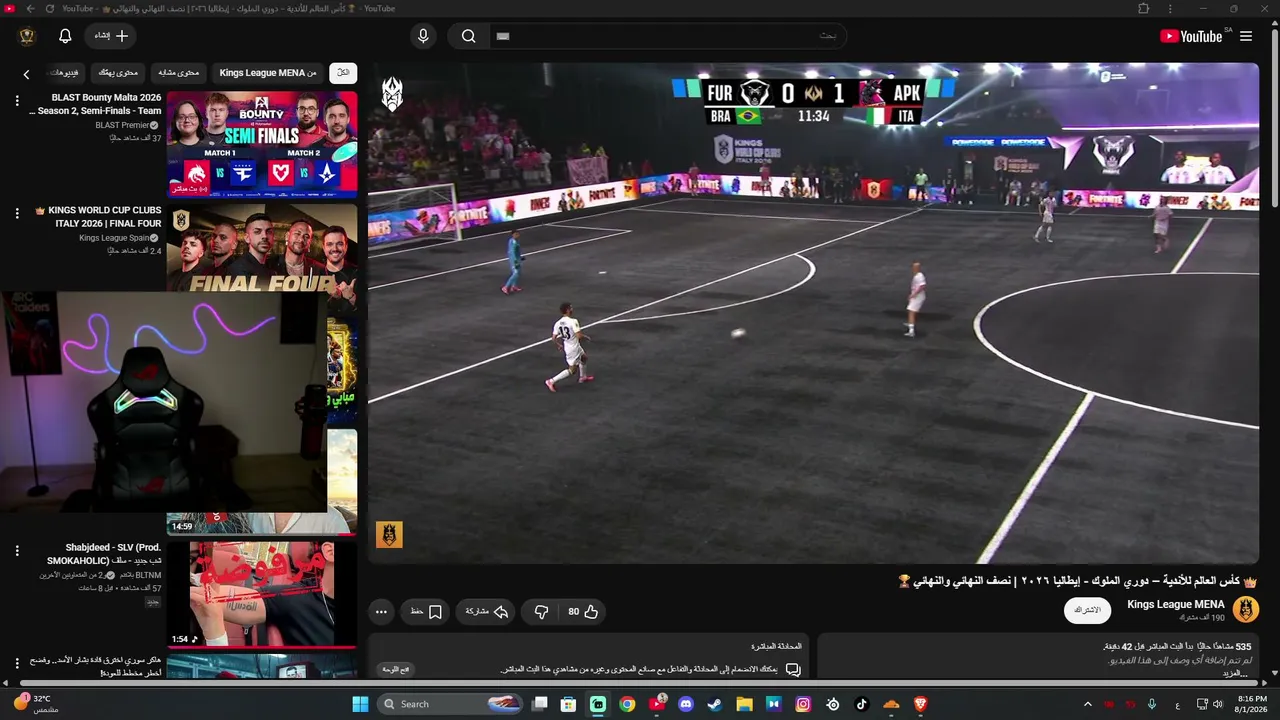The width and height of the screenshot is (1280, 720).
Task: Select the 'All' filter chip
Action: 343,73
